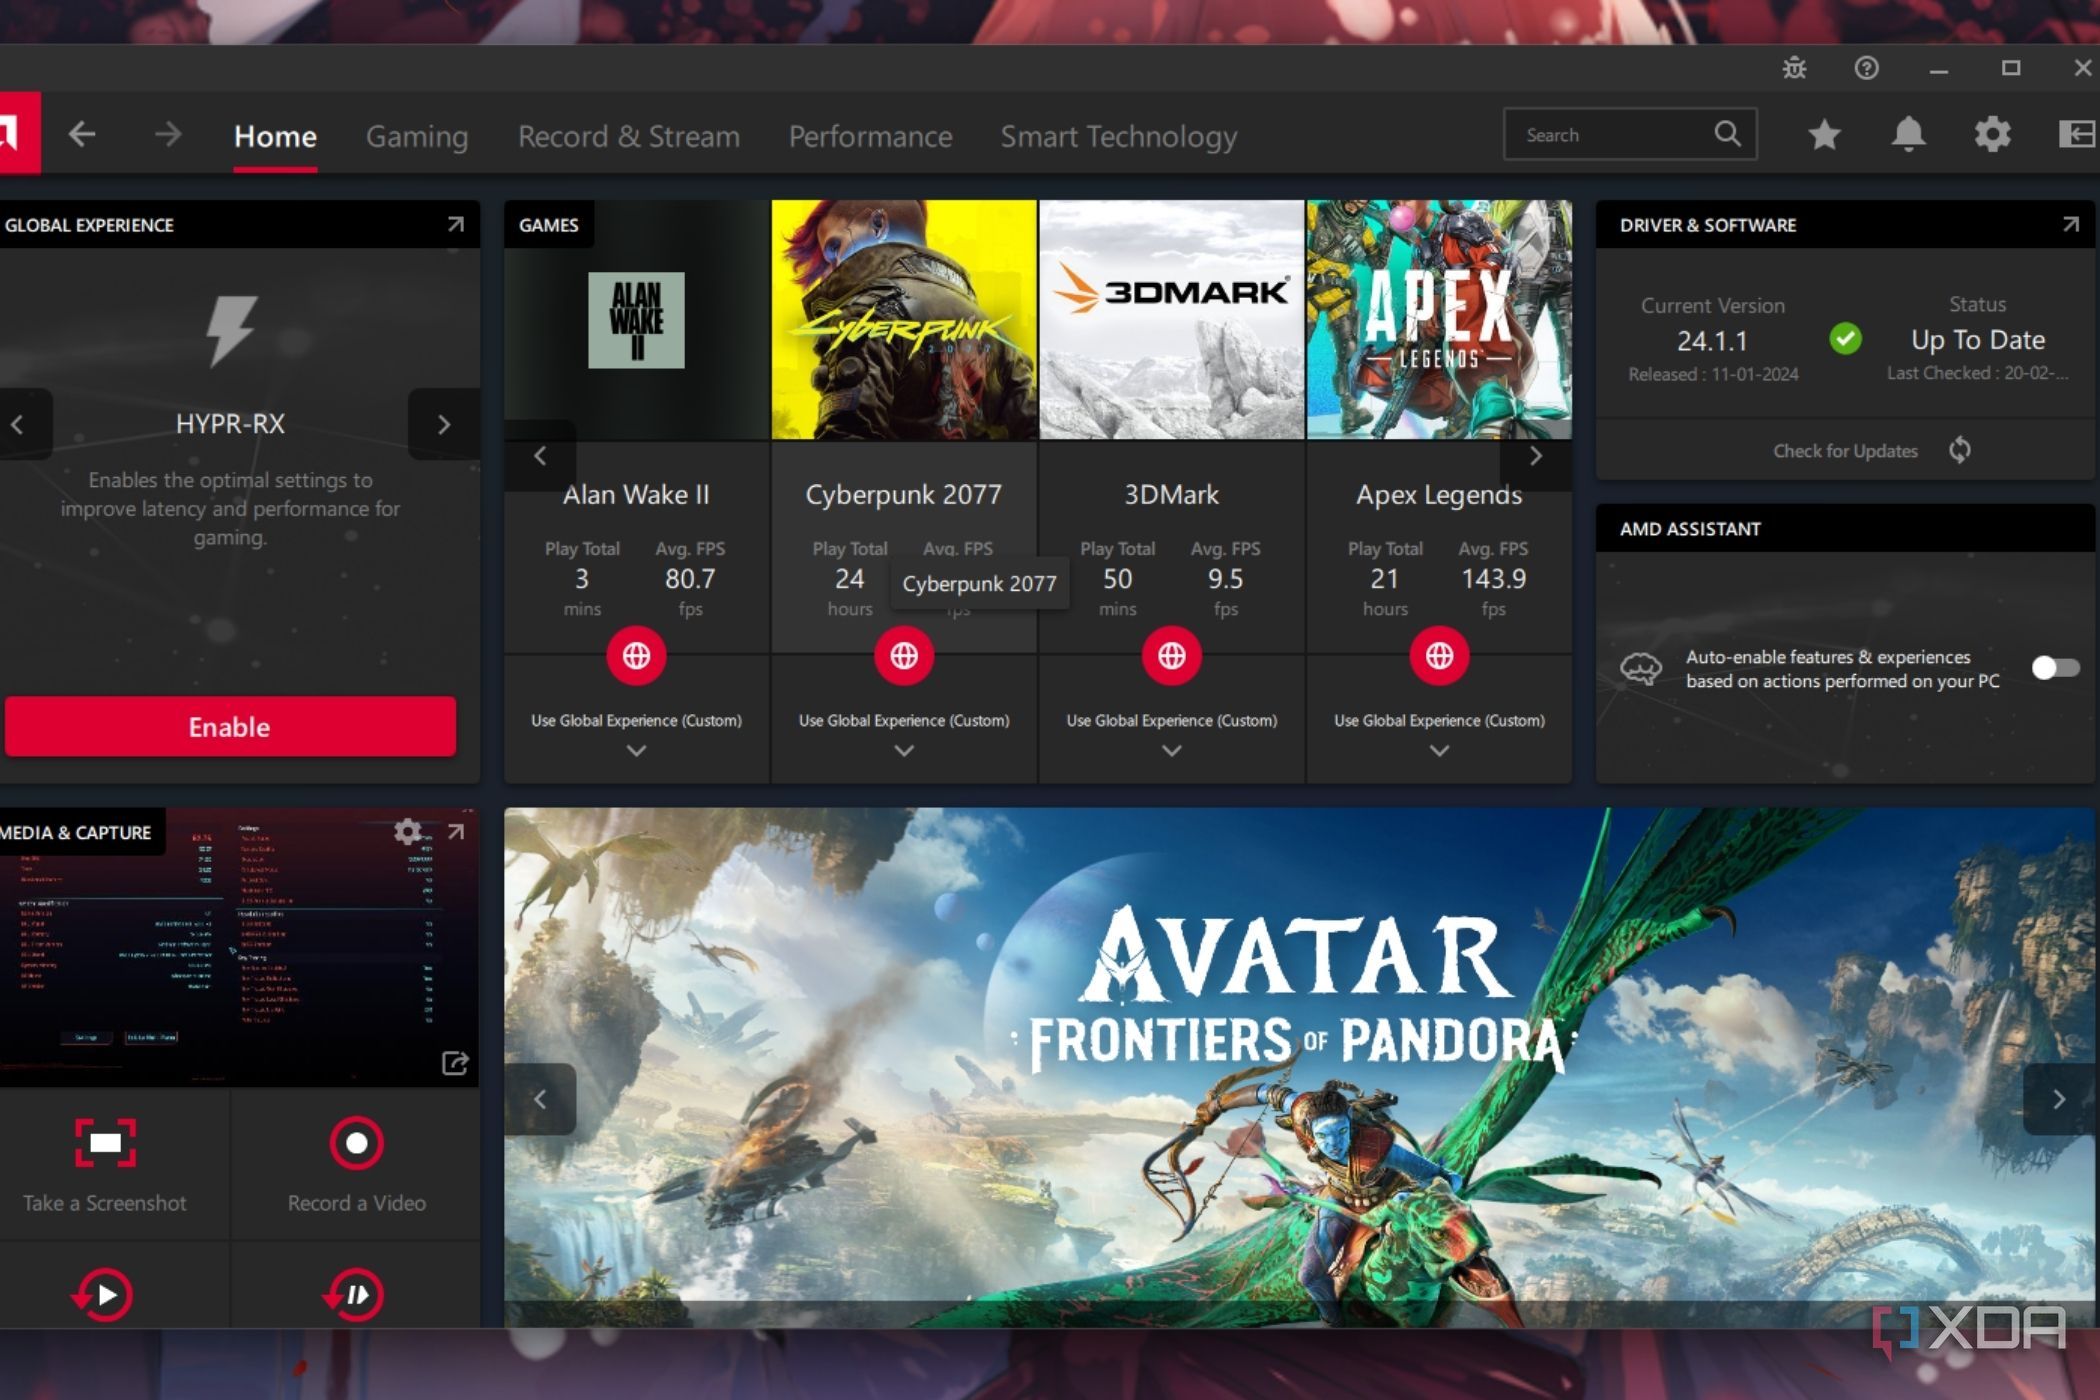
Task: Go to next banner after Avatar
Action: coord(2058,1099)
